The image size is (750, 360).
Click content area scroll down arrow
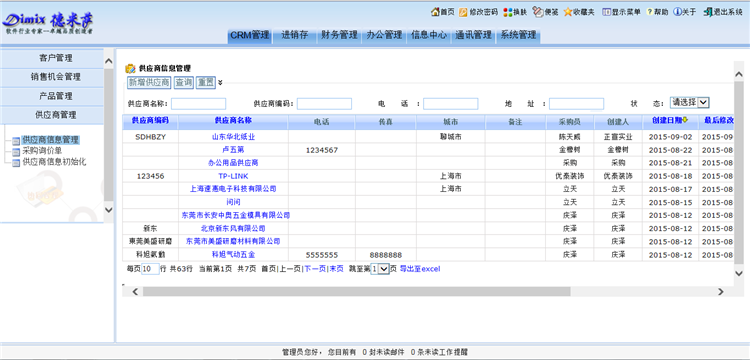(739, 273)
